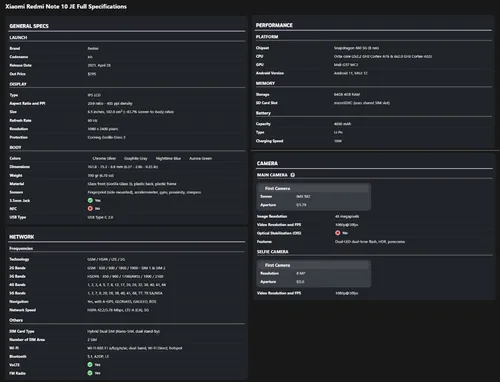The image size is (500, 382).
Task: Select the Nighttime Blue color option
Action: pos(168,158)
